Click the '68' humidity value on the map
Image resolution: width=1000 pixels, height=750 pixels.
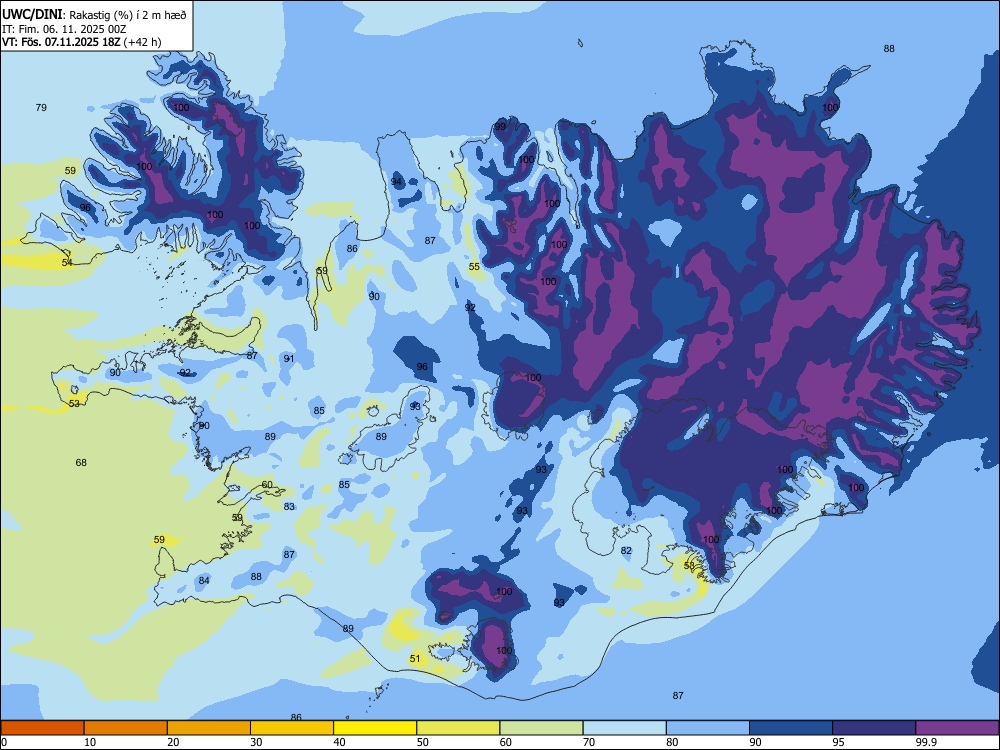click(x=81, y=462)
